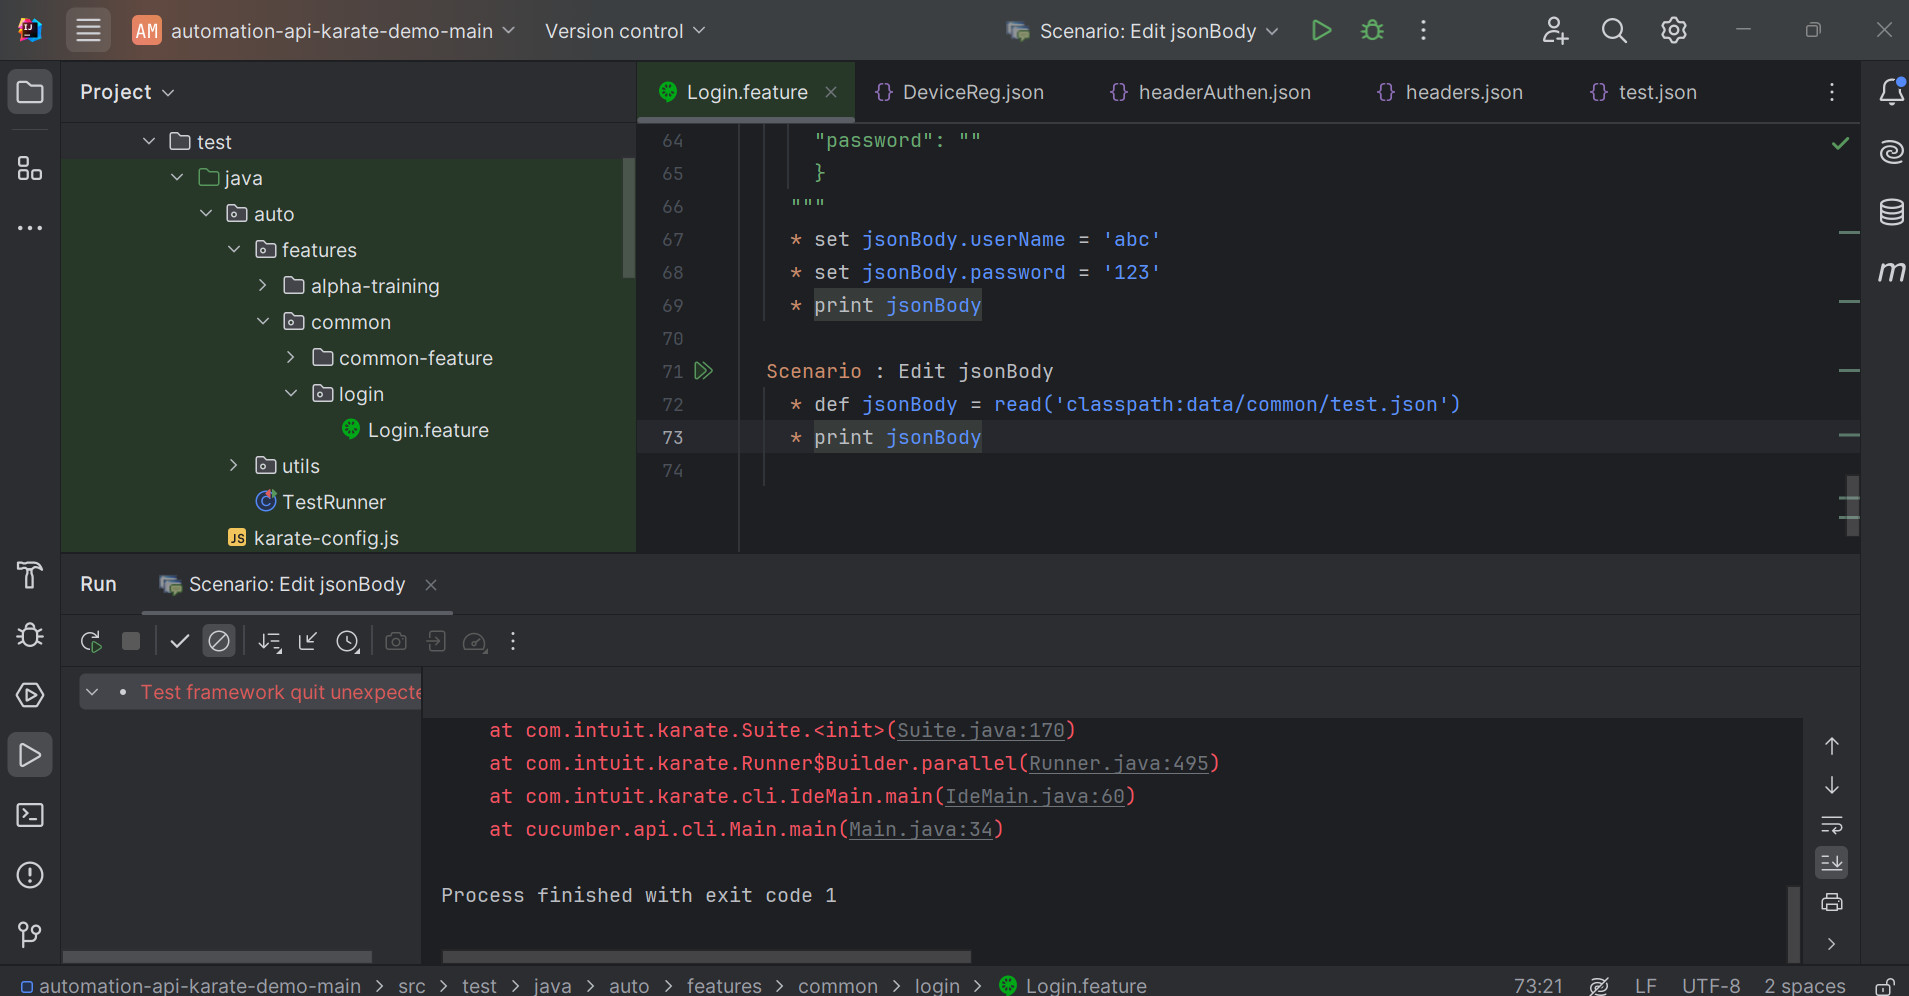1909x996 pixels.
Task: Open the Maven tool window on right sidebar
Action: point(1890,272)
